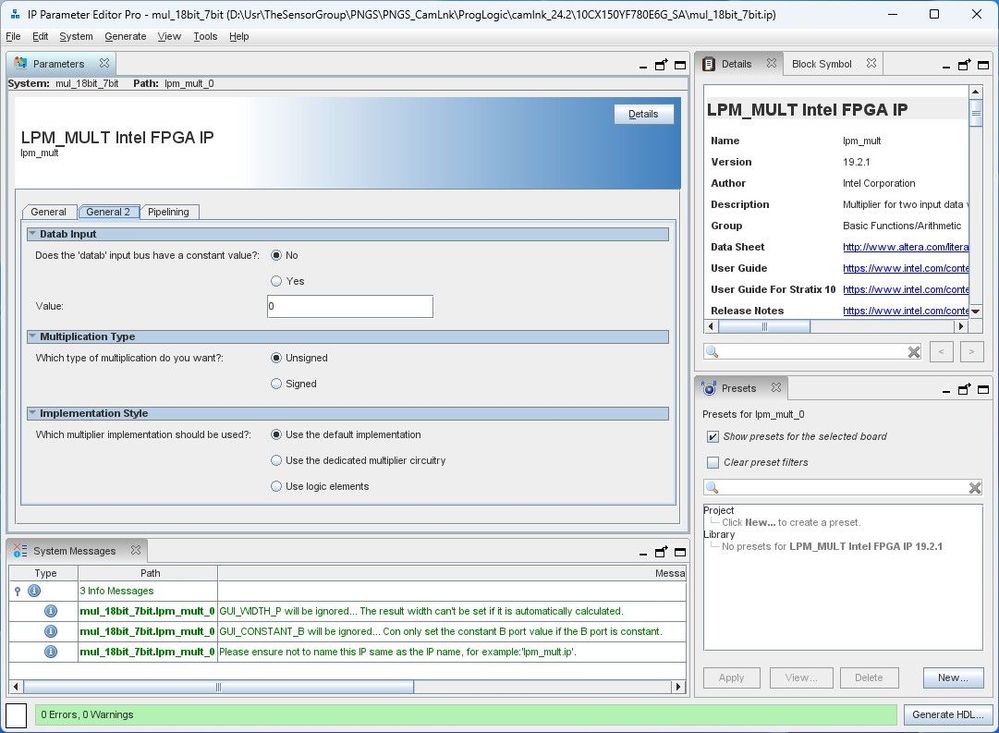Close the Details tab with its X icon
Image resolution: width=999 pixels, height=733 pixels.
771,63
